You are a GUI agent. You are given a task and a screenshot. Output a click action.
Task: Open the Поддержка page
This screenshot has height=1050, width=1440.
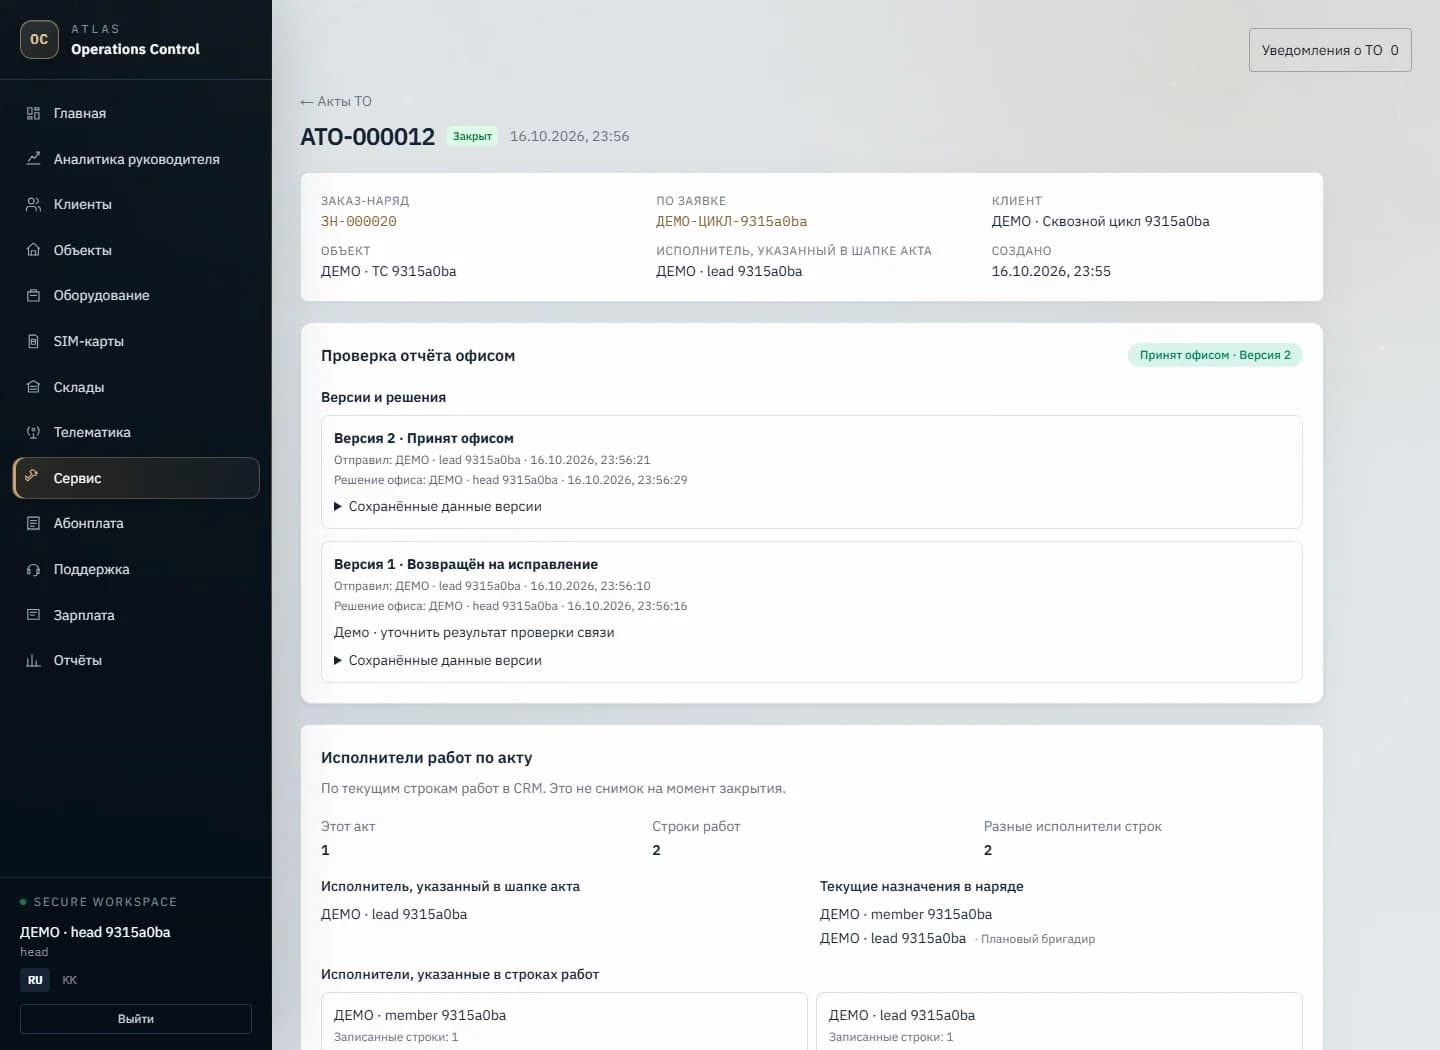136,569
